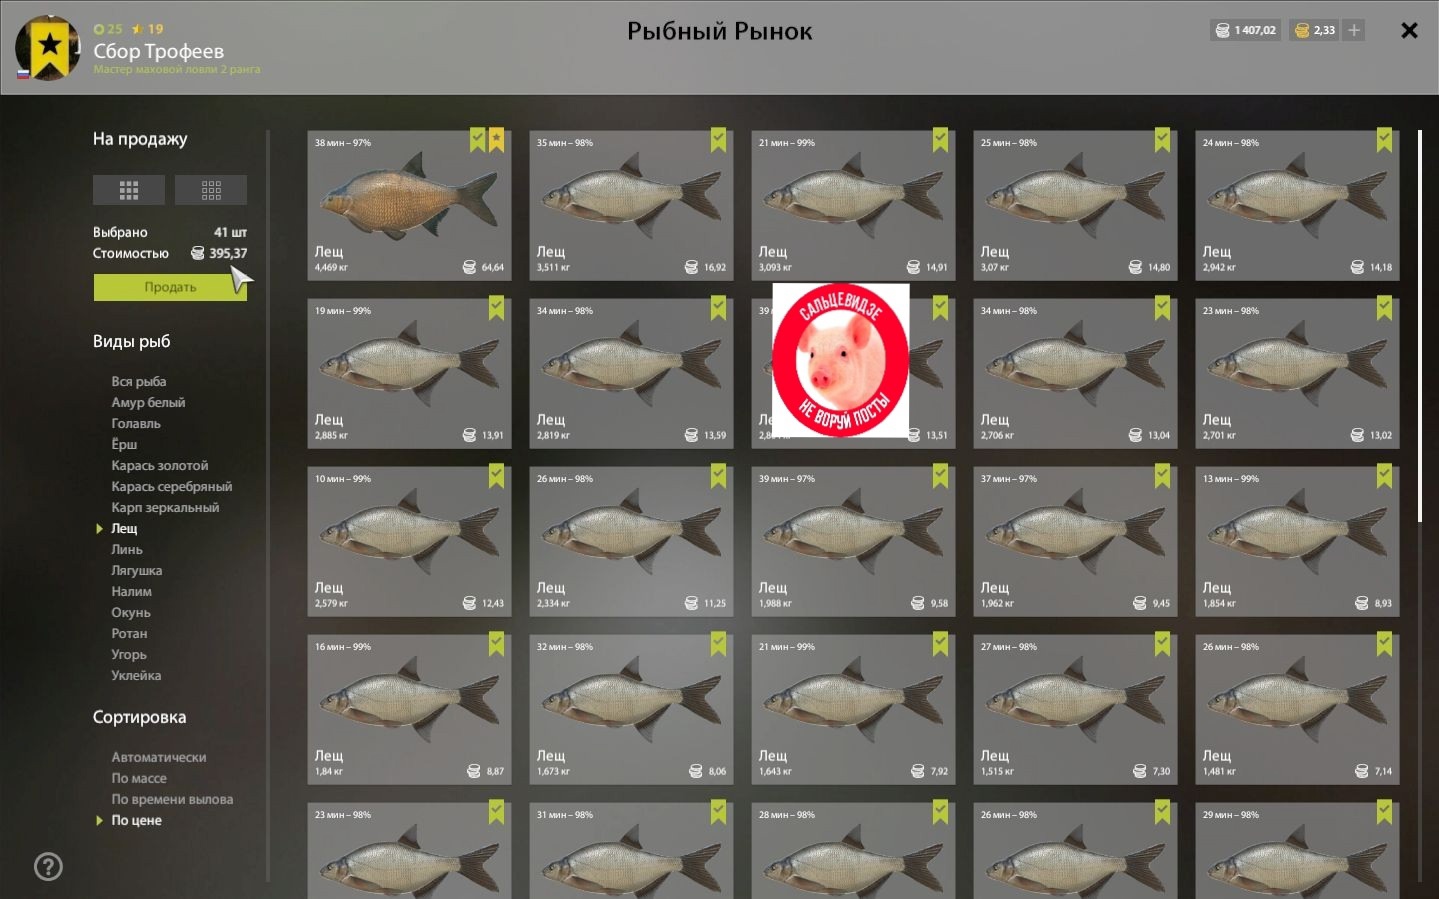The width and height of the screenshot is (1439, 899).
Task: Open the help question mark icon
Action: [x=48, y=866]
